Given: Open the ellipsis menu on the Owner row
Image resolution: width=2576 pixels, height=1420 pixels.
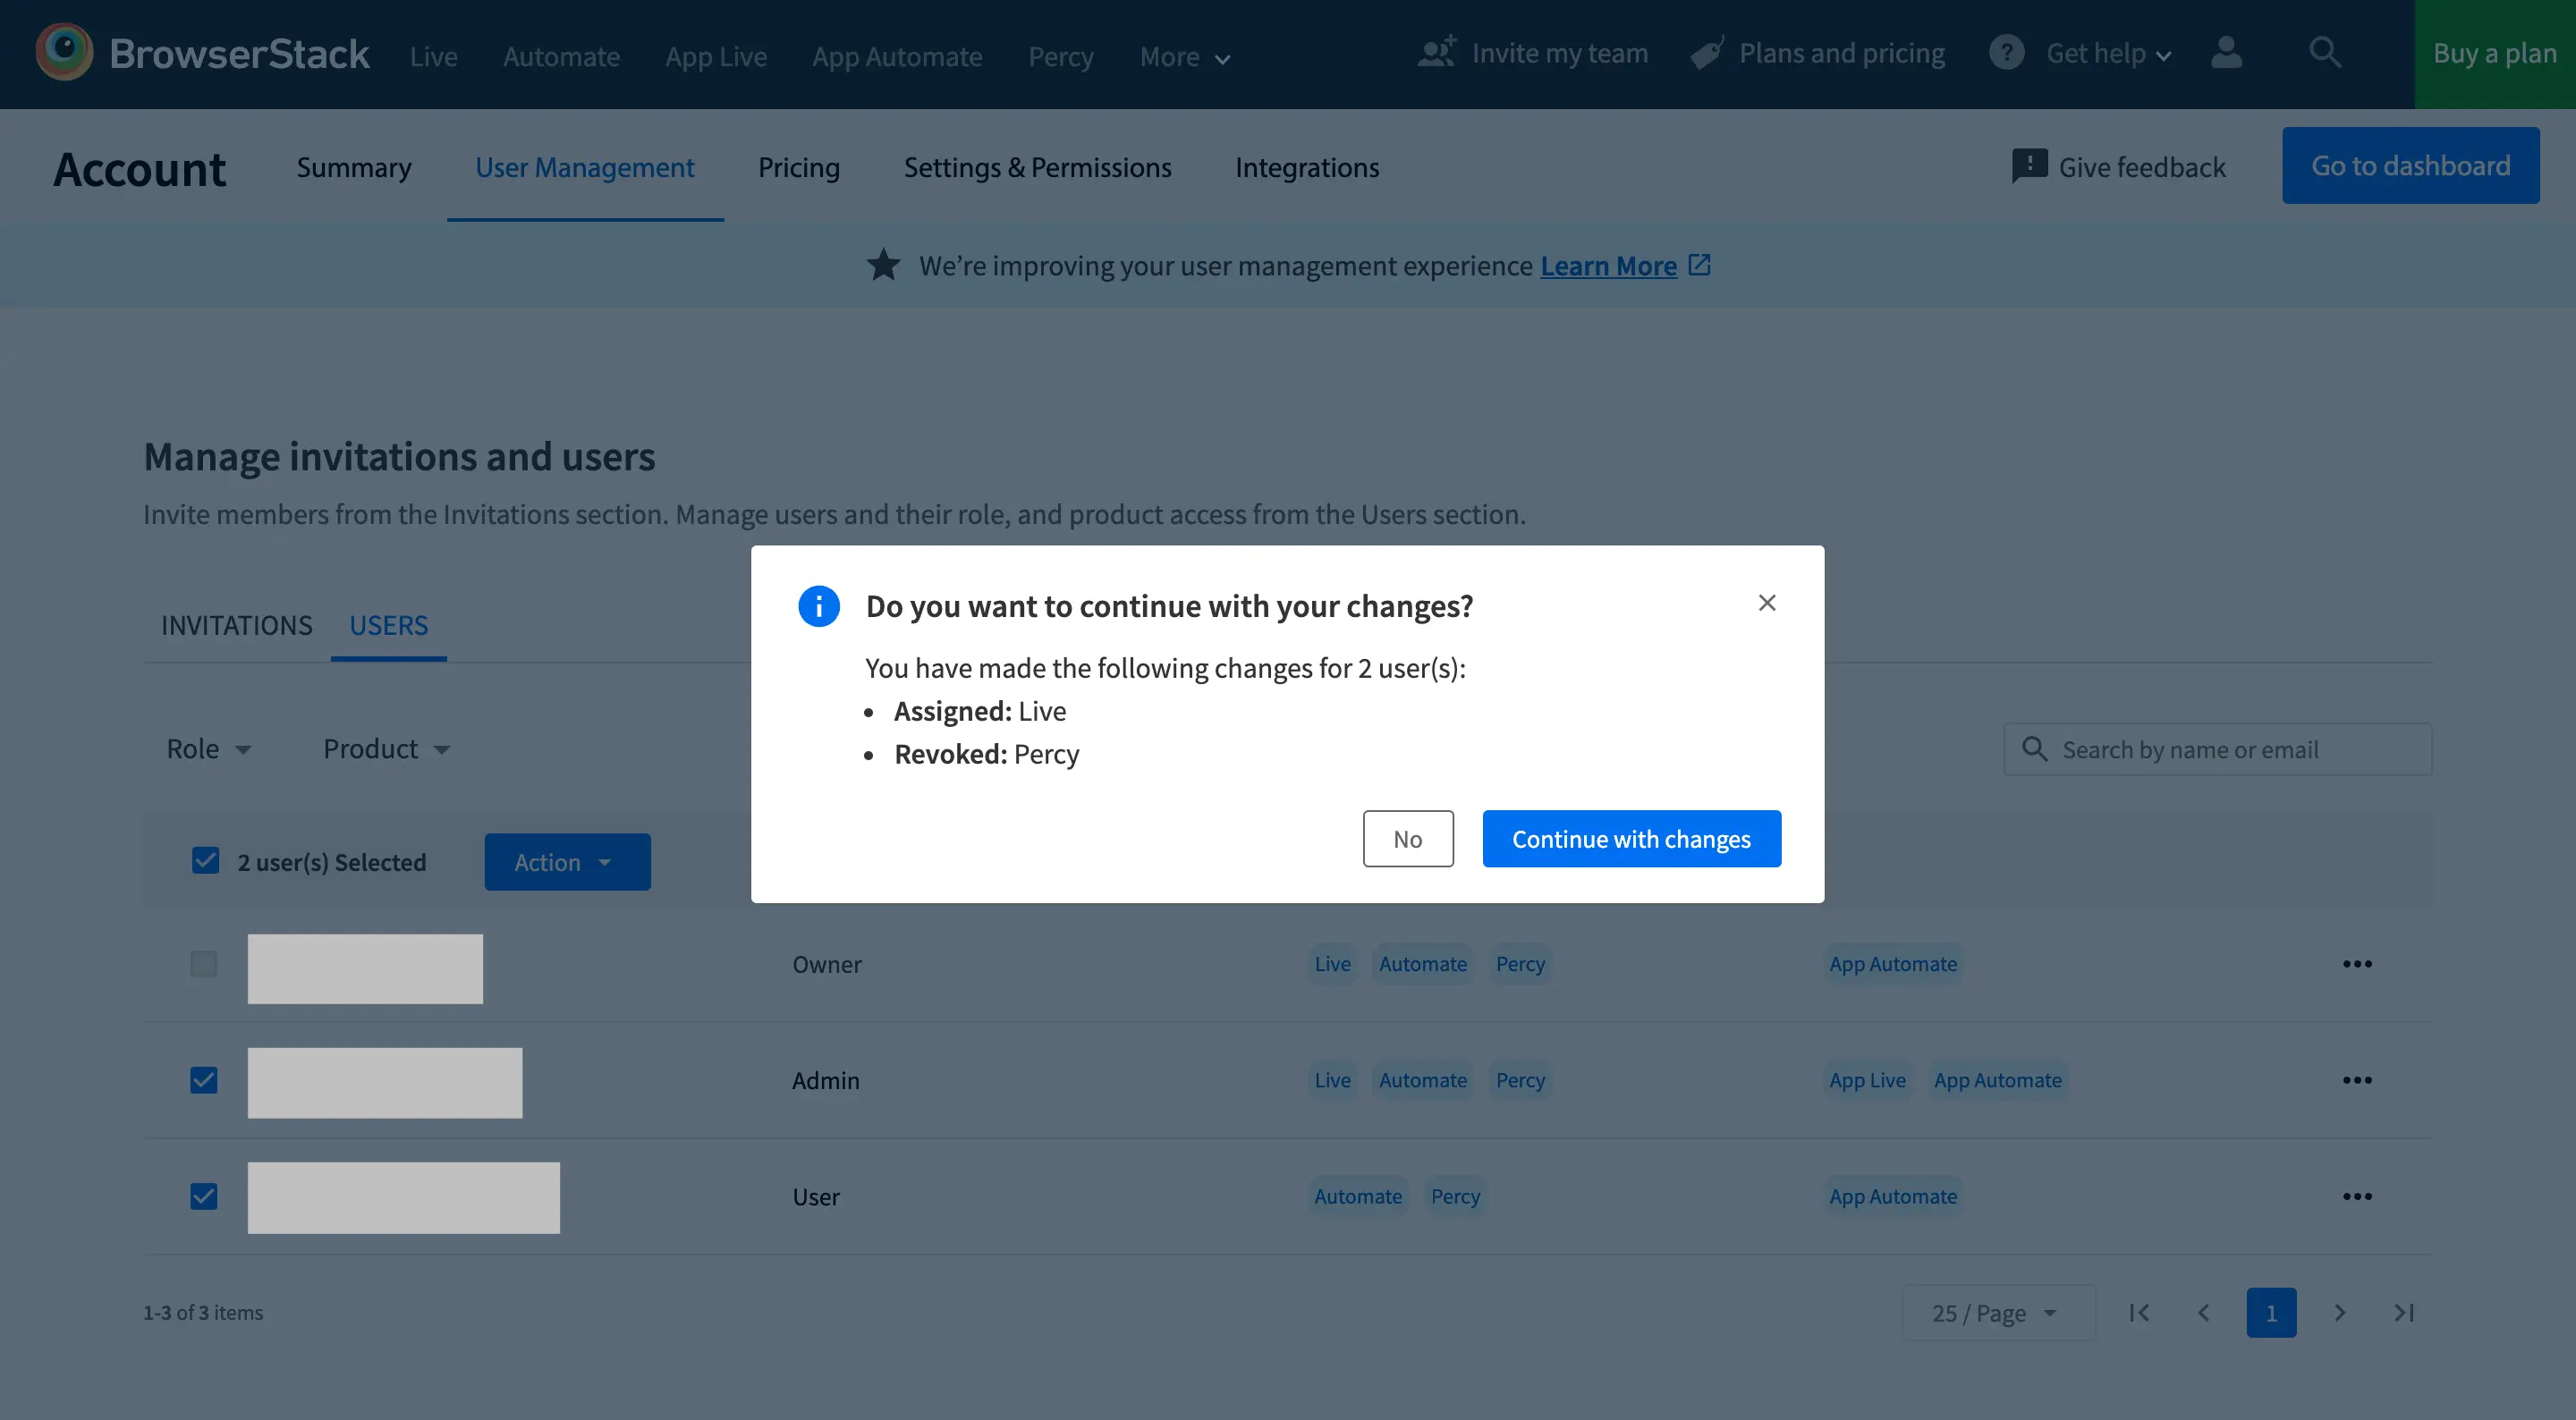Looking at the screenshot, I should 2358,964.
